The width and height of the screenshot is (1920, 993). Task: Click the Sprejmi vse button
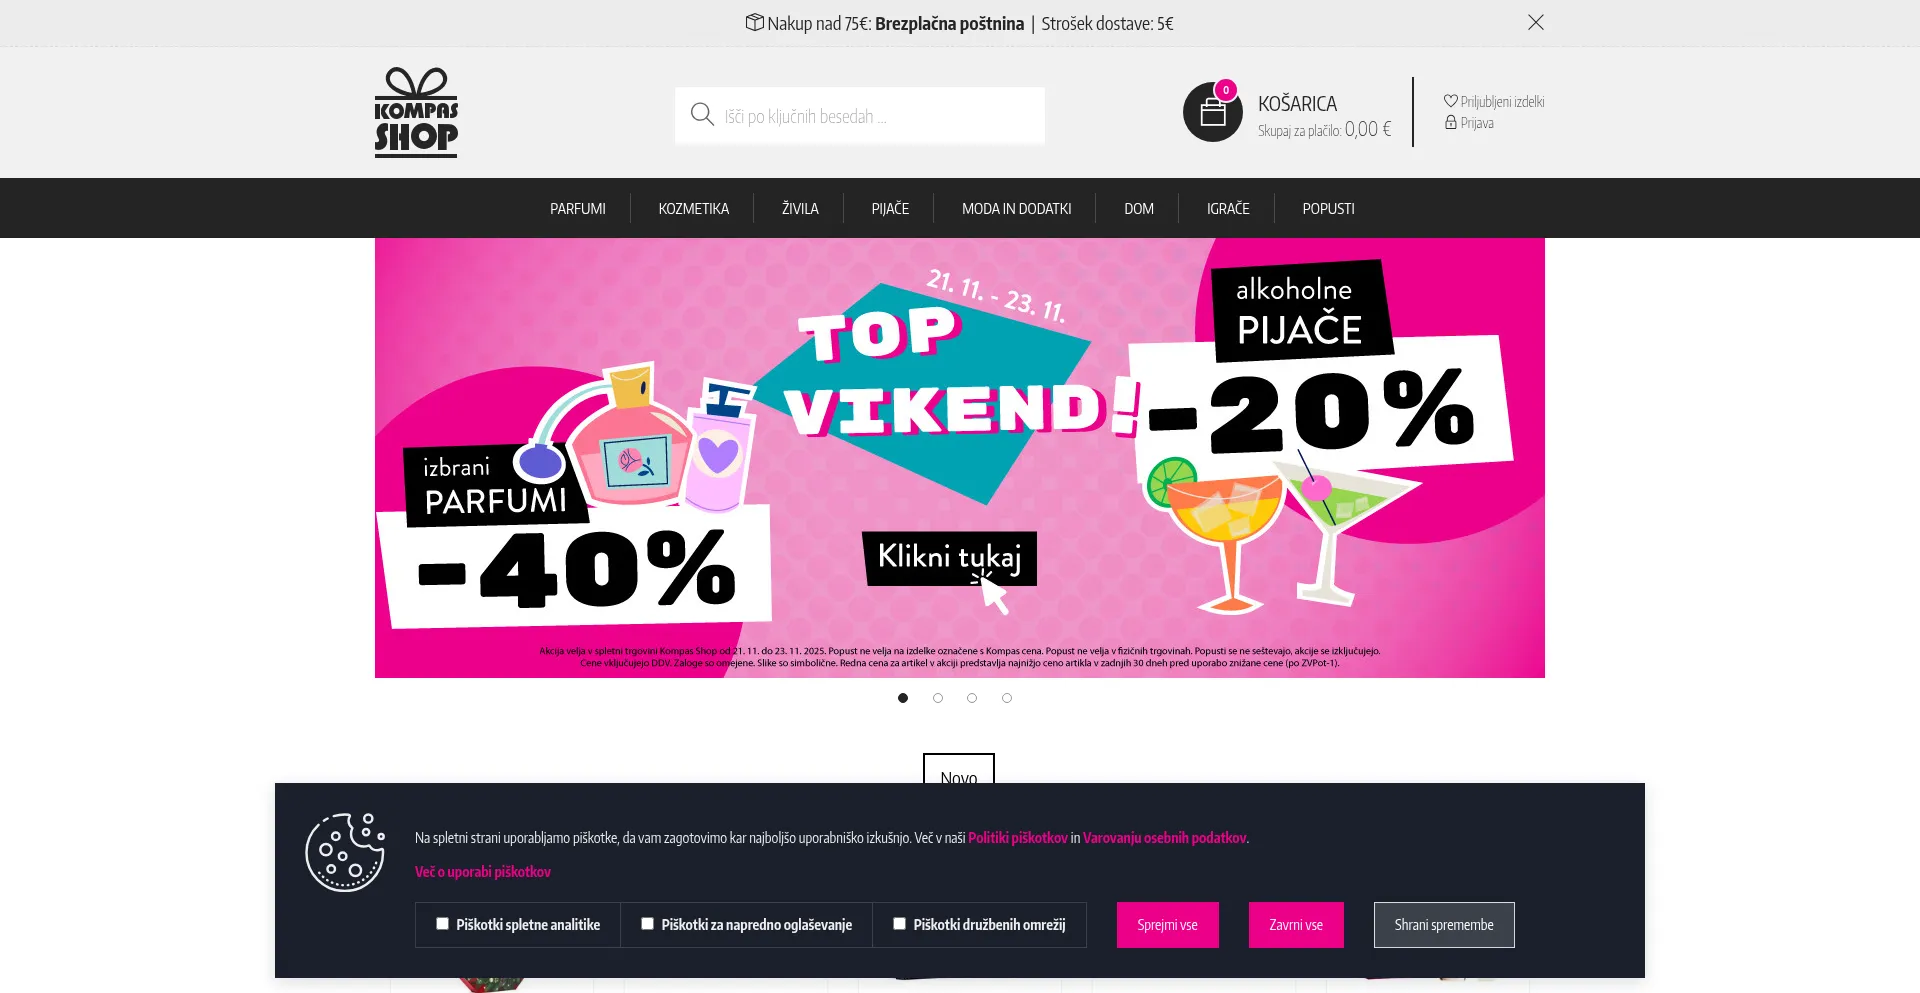1167,925
